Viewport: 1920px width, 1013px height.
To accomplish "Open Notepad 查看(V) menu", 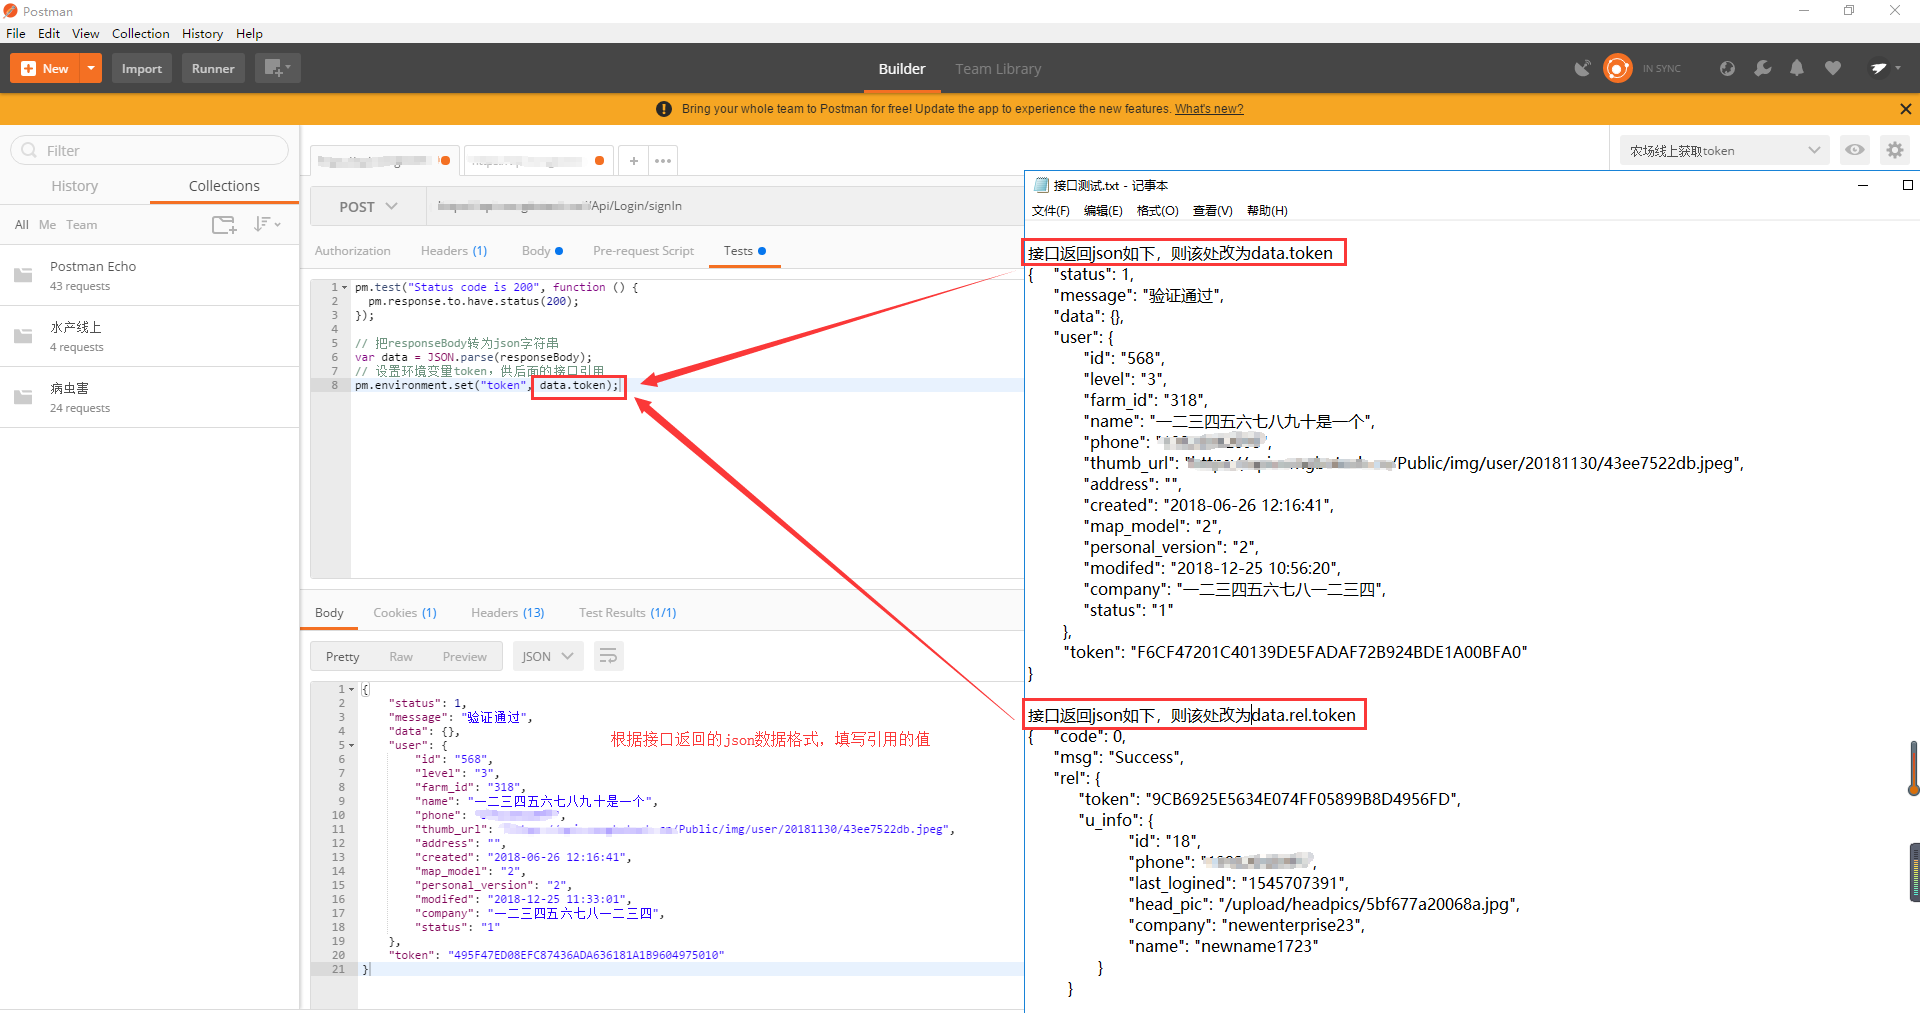I will coord(1212,211).
